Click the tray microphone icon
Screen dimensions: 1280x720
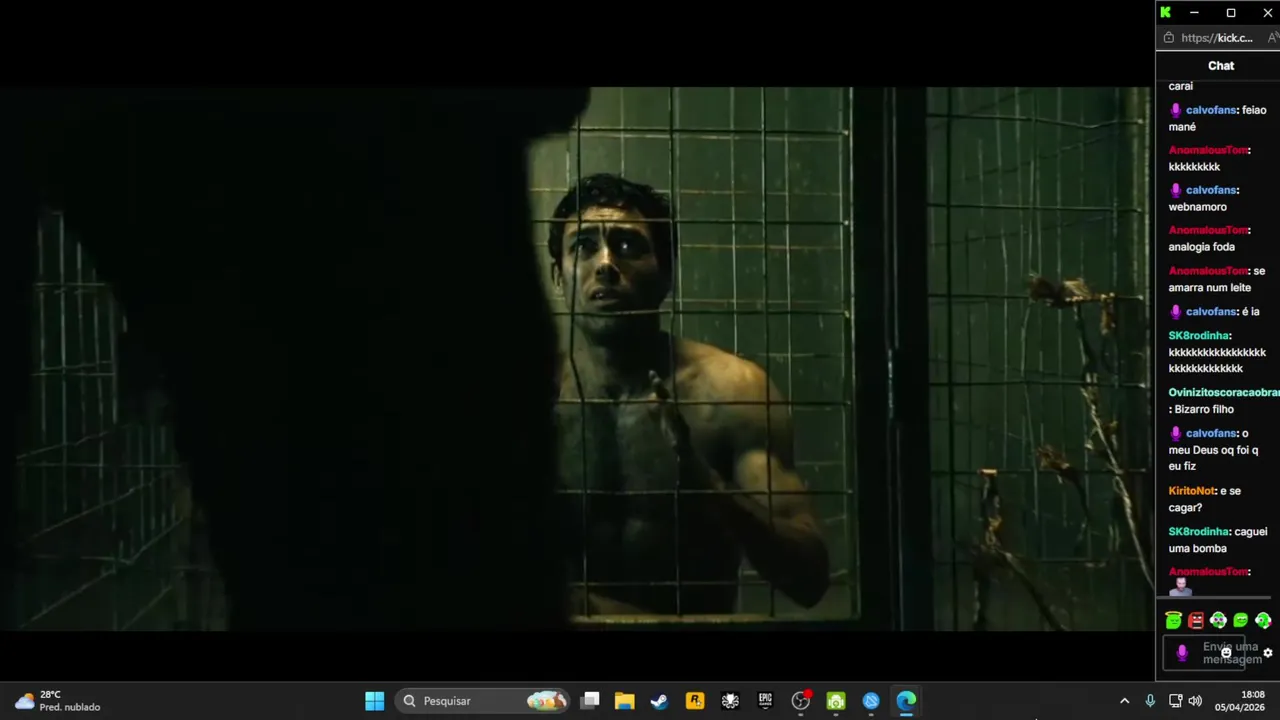[x=1150, y=701]
